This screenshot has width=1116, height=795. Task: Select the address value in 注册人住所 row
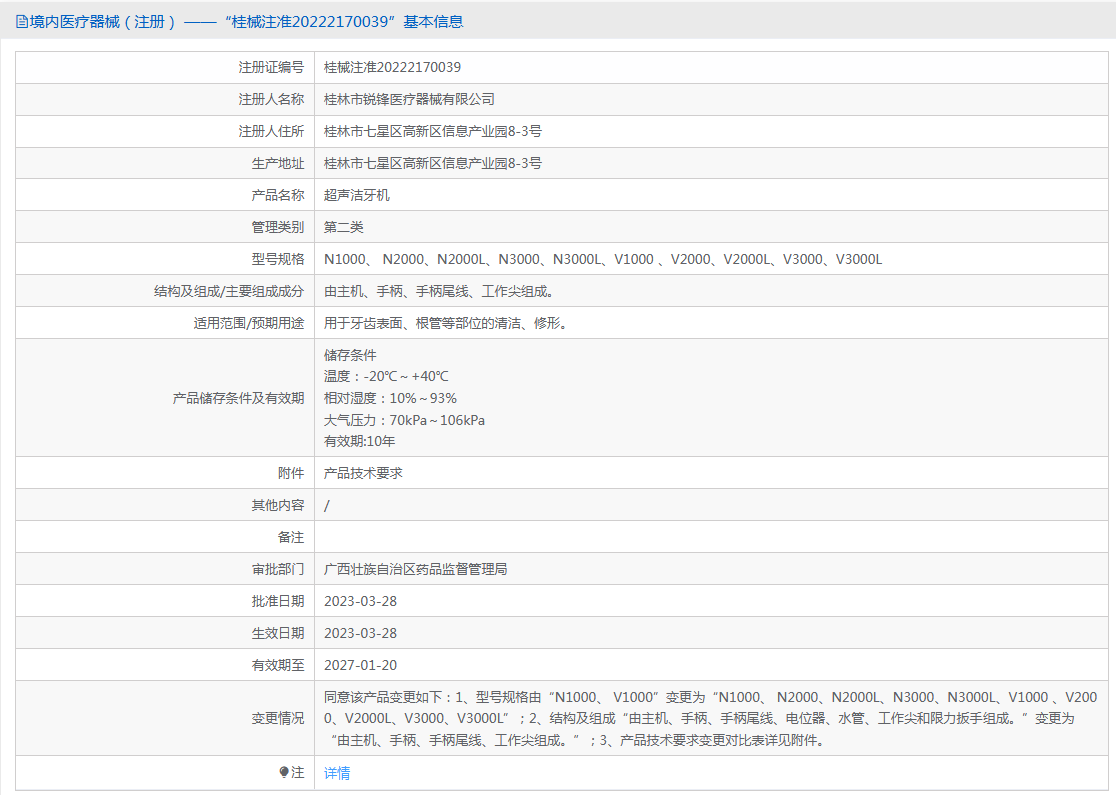click(x=433, y=131)
